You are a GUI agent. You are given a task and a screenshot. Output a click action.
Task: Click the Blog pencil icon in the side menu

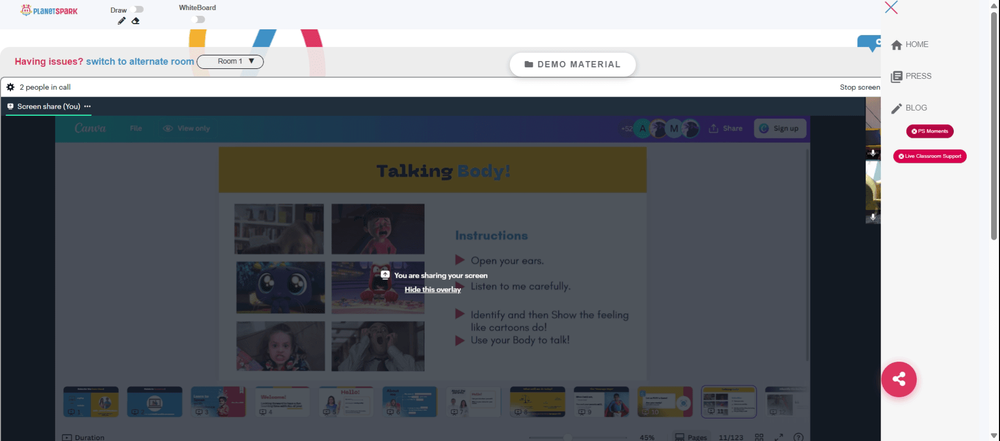pos(897,108)
